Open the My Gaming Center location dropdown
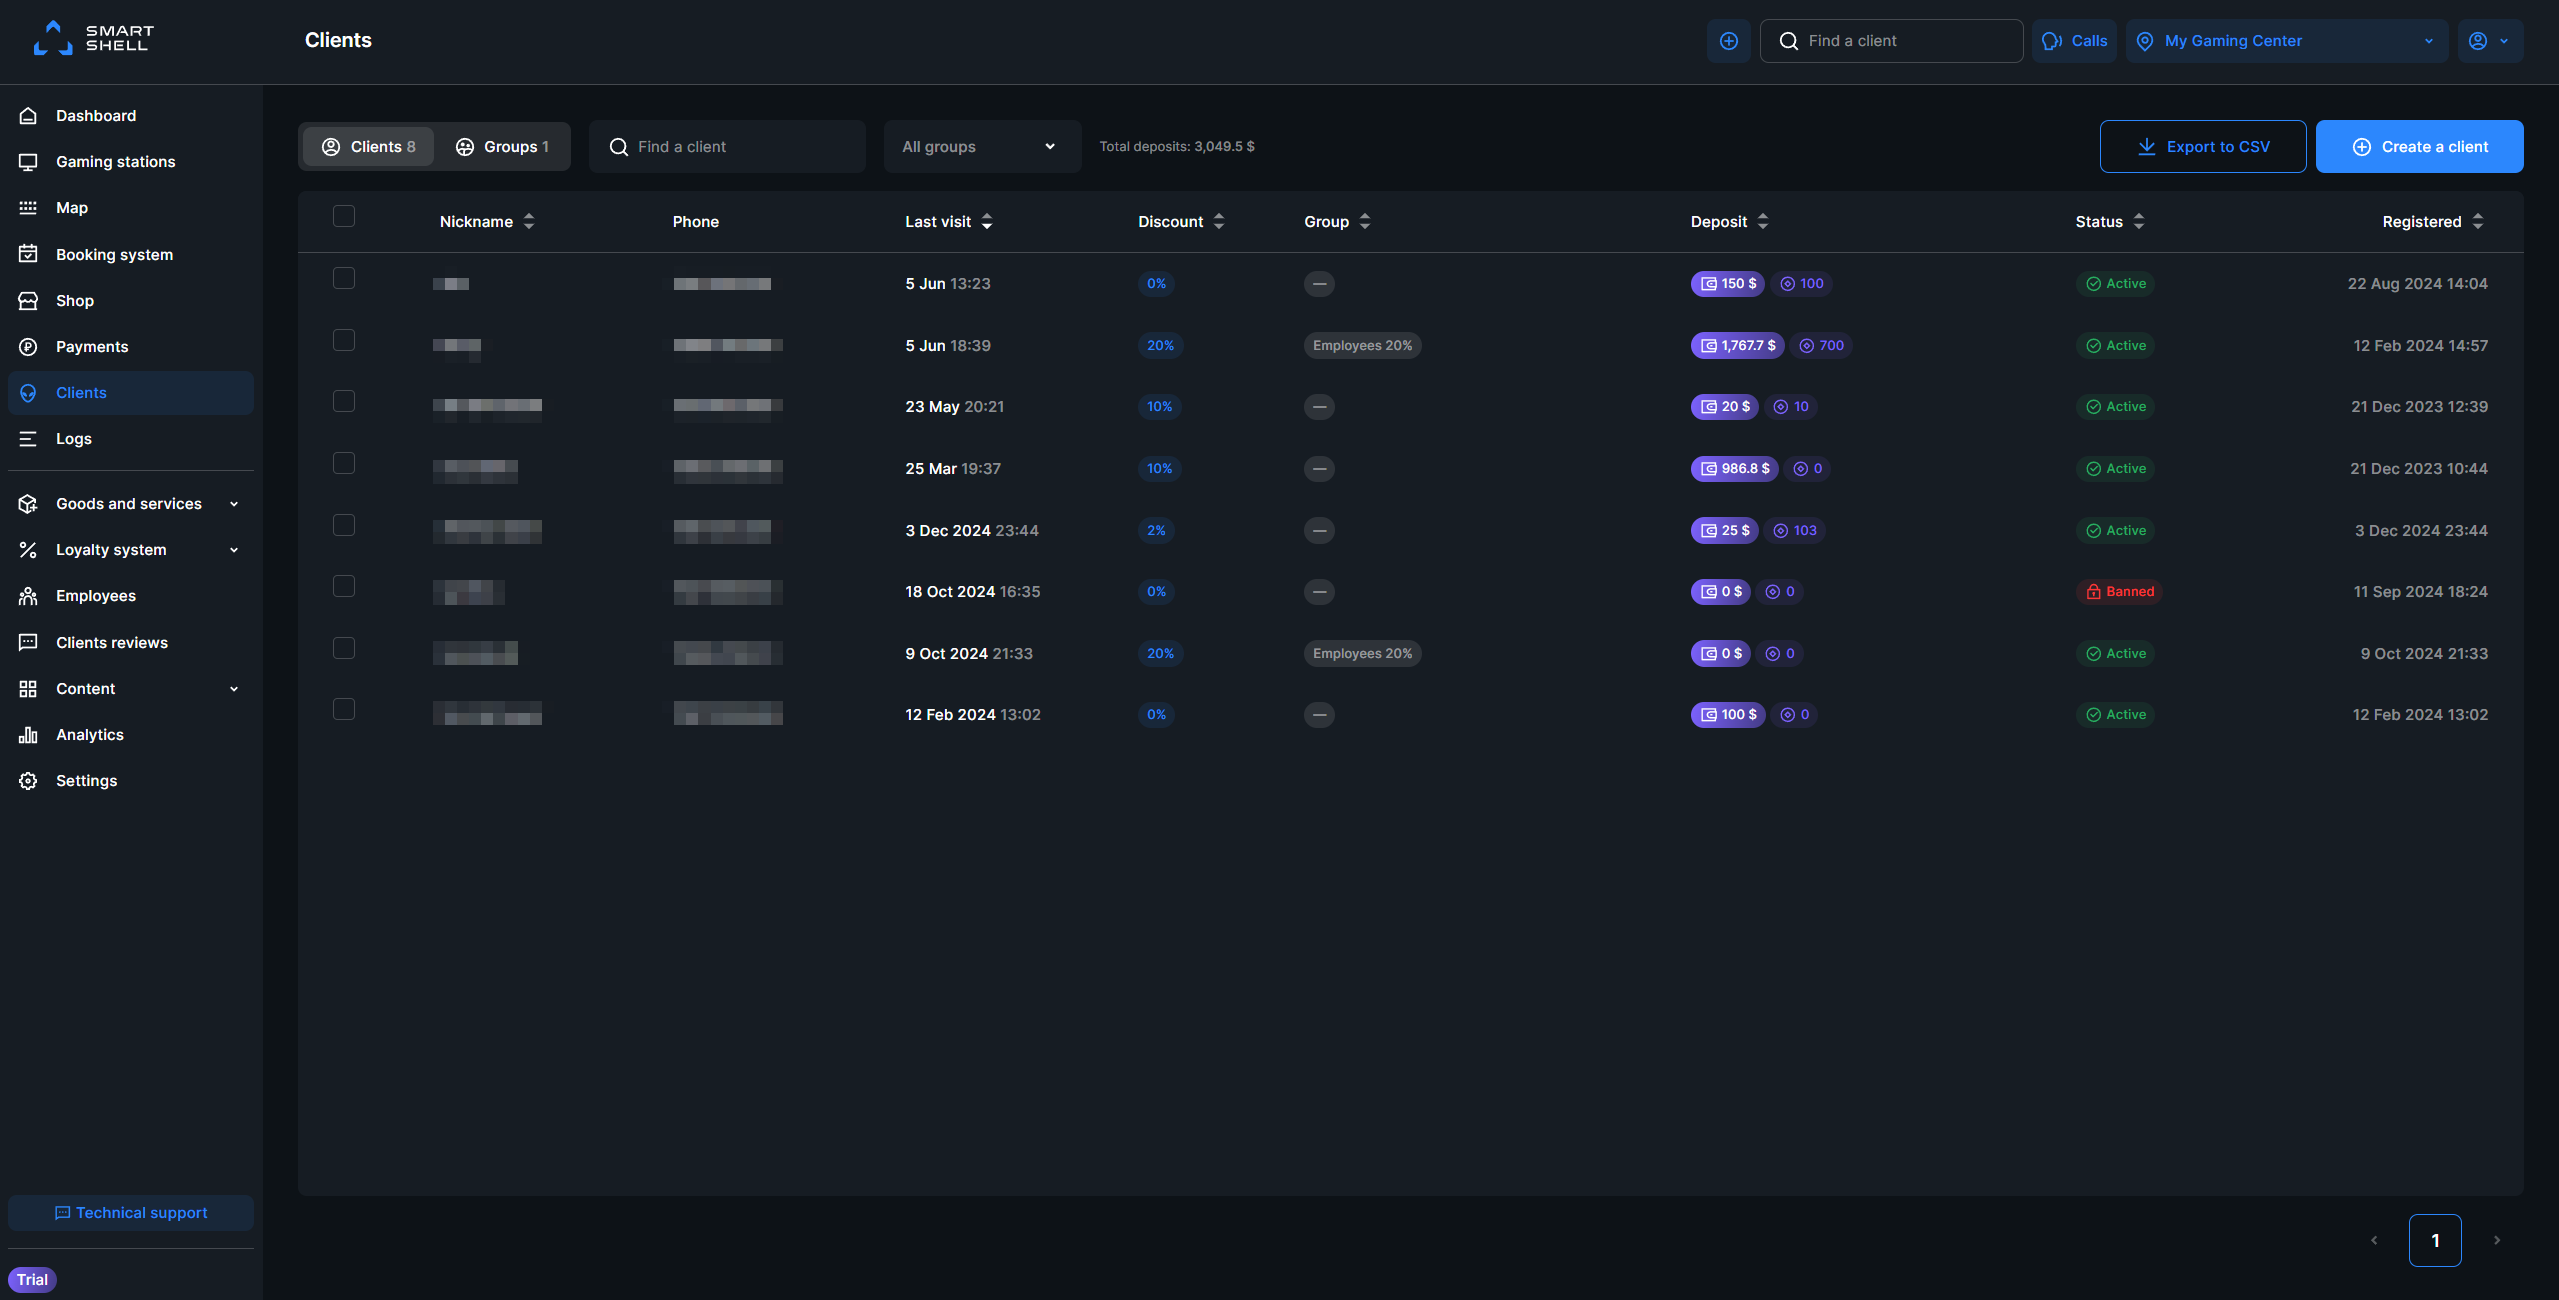 2286,41
